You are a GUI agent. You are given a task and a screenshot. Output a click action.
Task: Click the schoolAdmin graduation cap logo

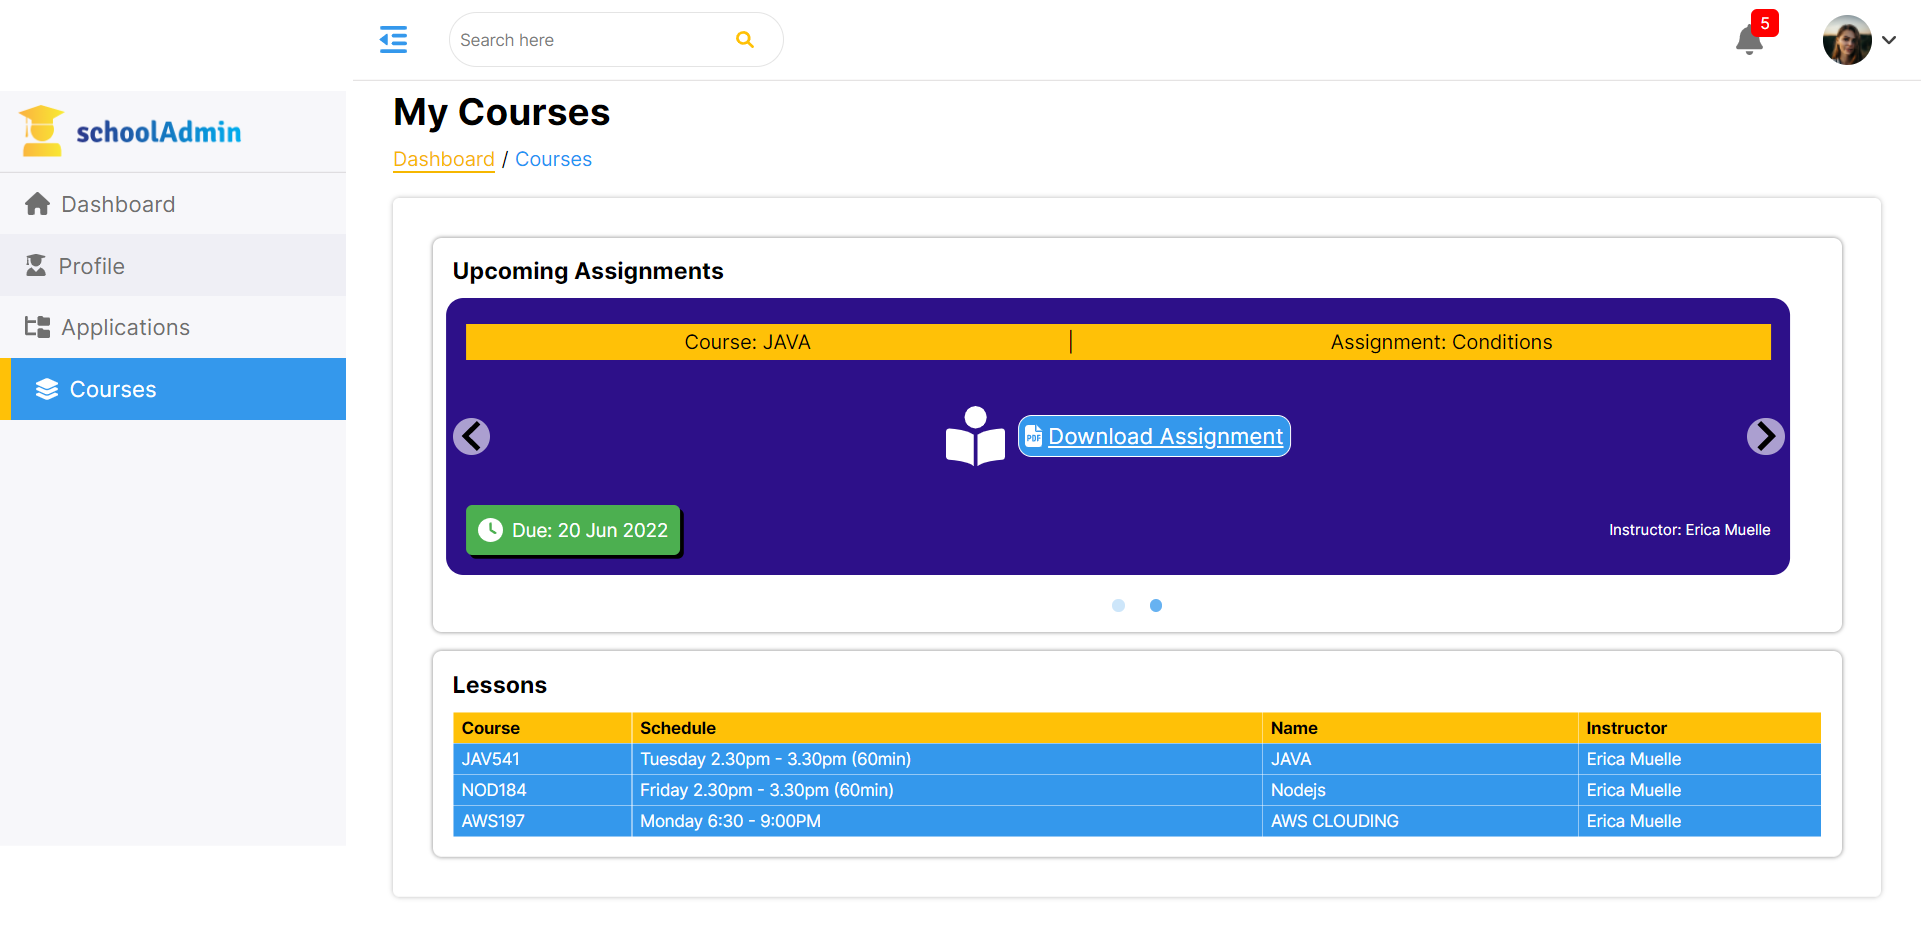point(41,130)
